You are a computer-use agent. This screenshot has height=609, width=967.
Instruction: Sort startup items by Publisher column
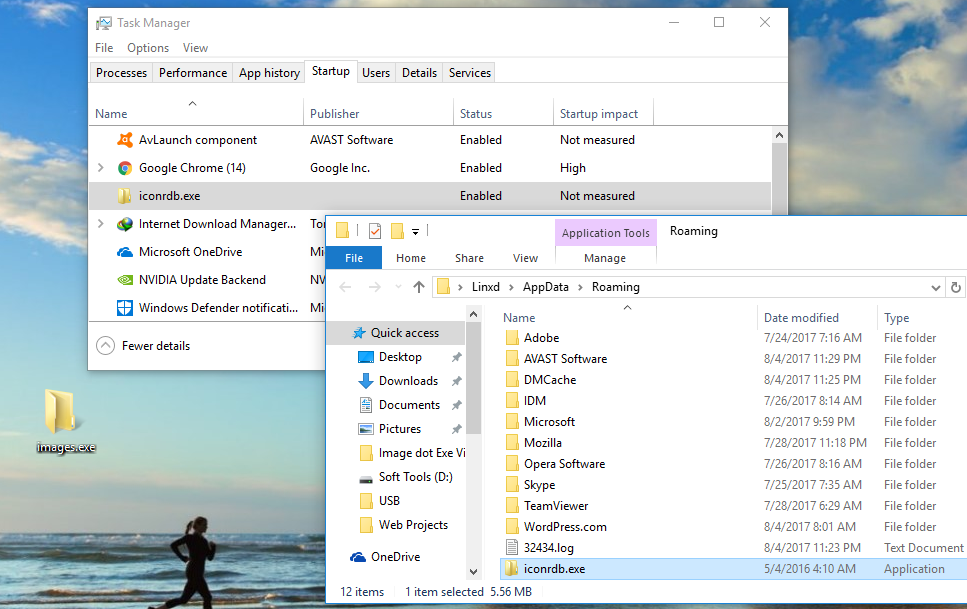[377, 114]
